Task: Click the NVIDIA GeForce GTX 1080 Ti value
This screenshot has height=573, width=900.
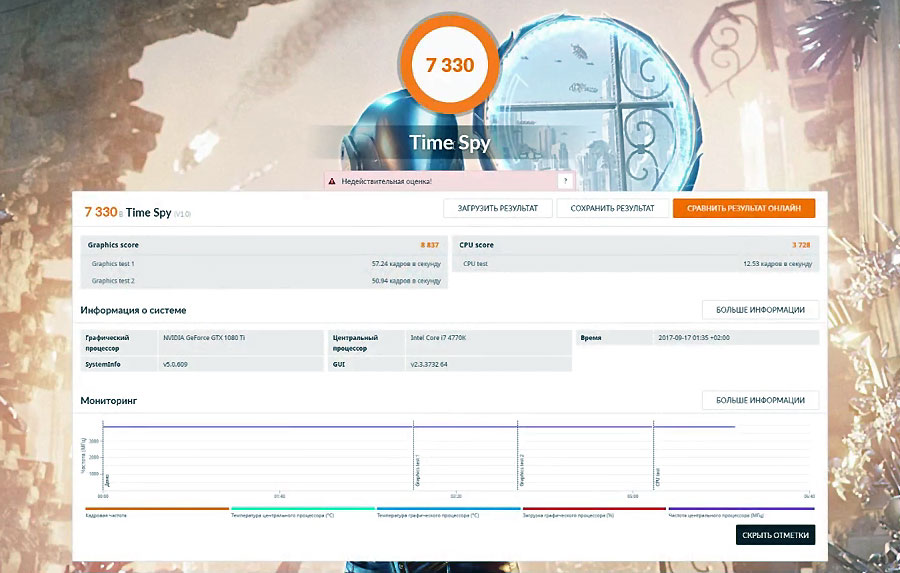Action: point(204,338)
